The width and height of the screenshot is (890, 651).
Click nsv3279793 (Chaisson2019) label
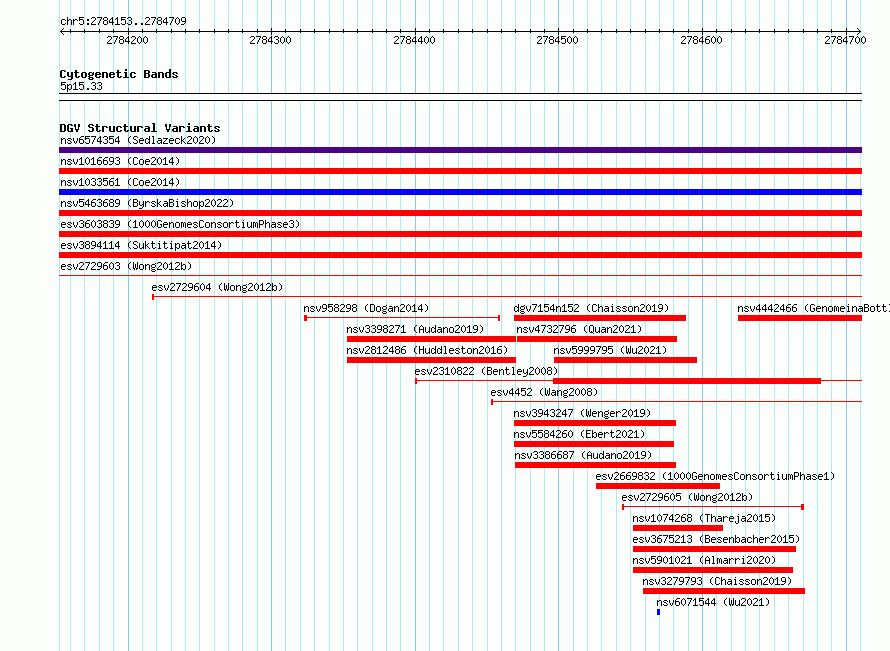(716, 581)
